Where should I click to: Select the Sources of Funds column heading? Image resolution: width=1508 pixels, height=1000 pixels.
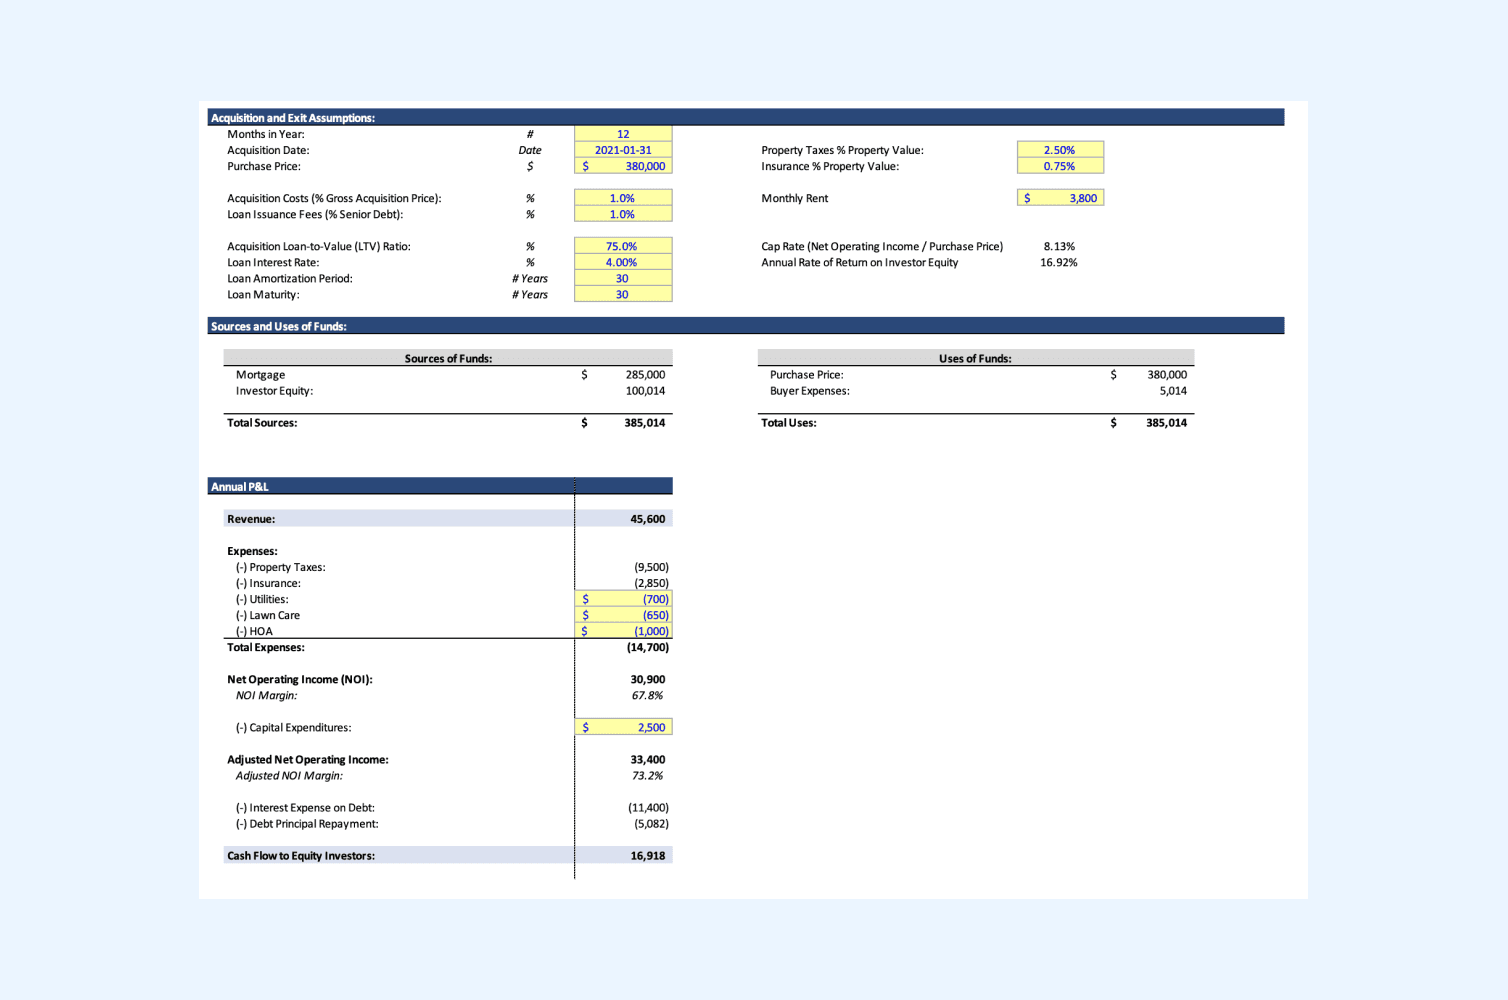[x=448, y=358]
